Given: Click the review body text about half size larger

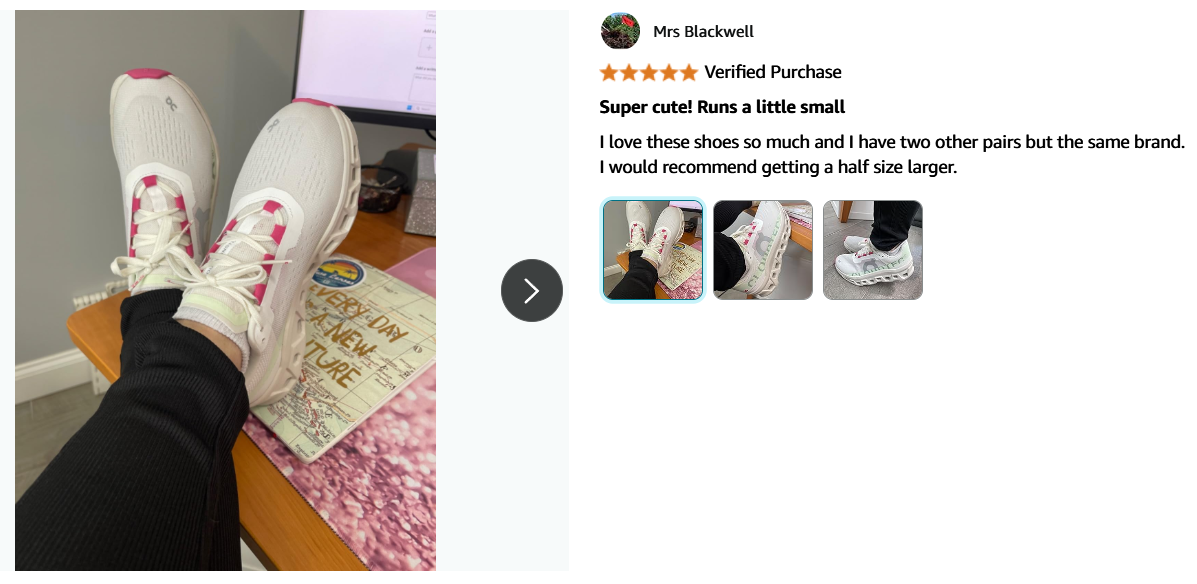Looking at the screenshot, I should pyautogui.click(x=892, y=154).
